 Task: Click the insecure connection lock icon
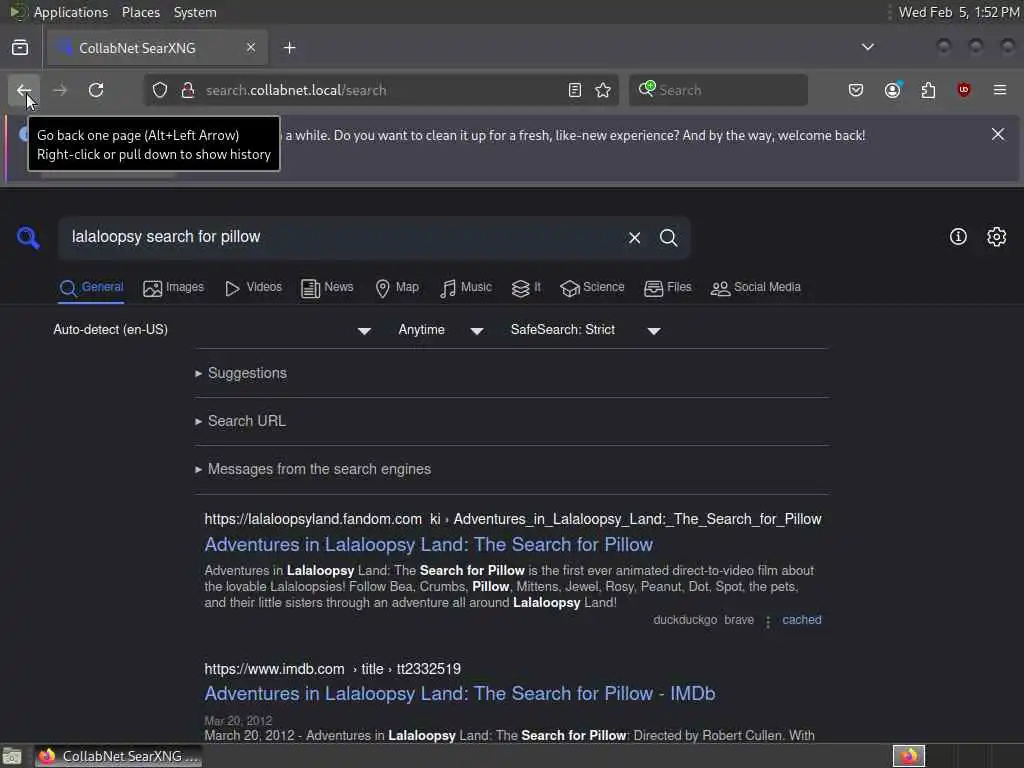188,90
